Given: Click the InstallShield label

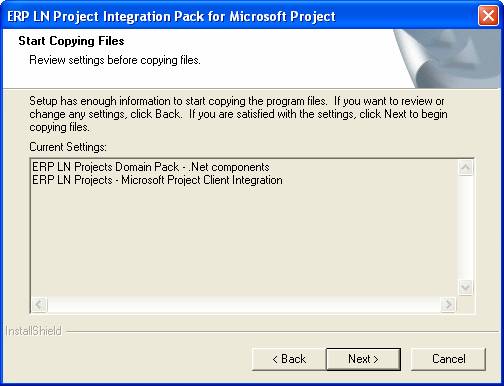Looking at the screenshot, I should [x=33, y=331].
